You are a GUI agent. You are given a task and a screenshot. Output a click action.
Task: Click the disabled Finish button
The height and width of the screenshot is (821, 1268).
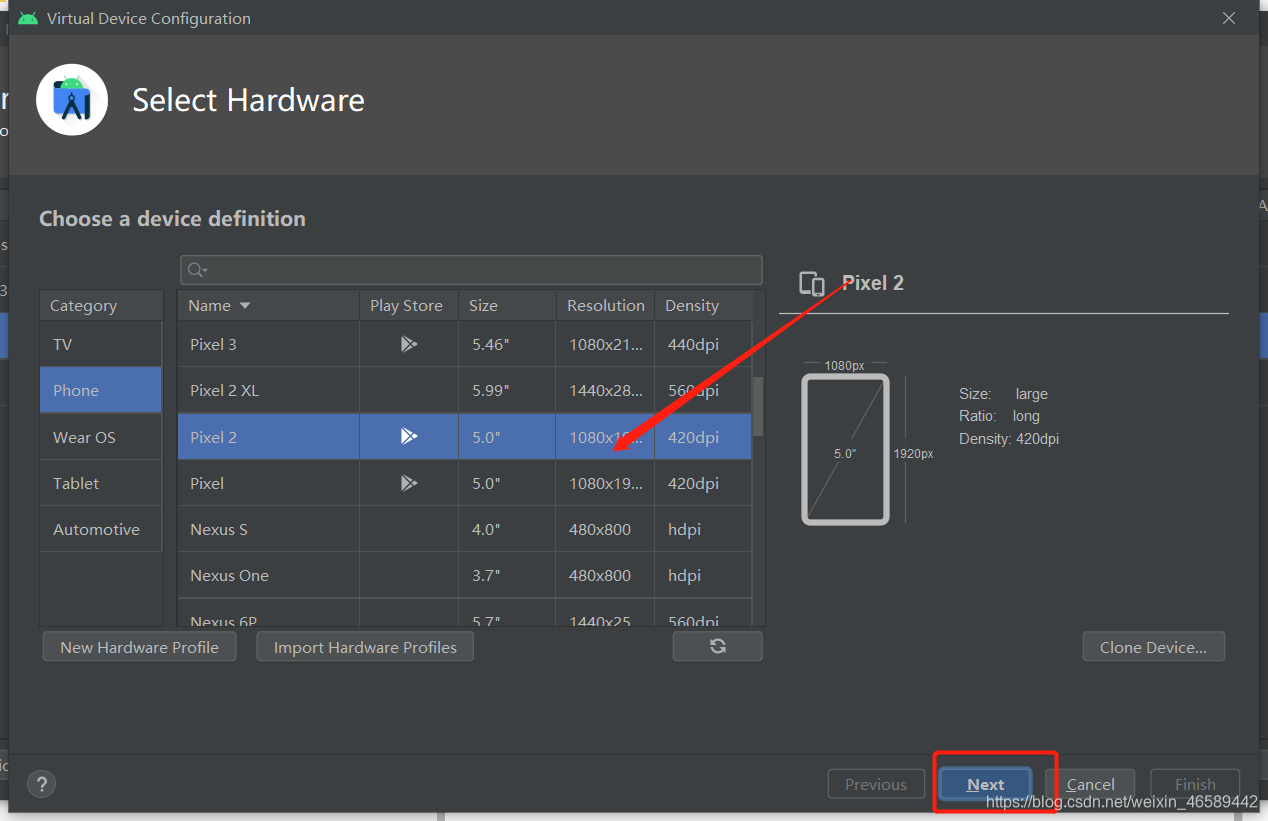[1195, 784]
